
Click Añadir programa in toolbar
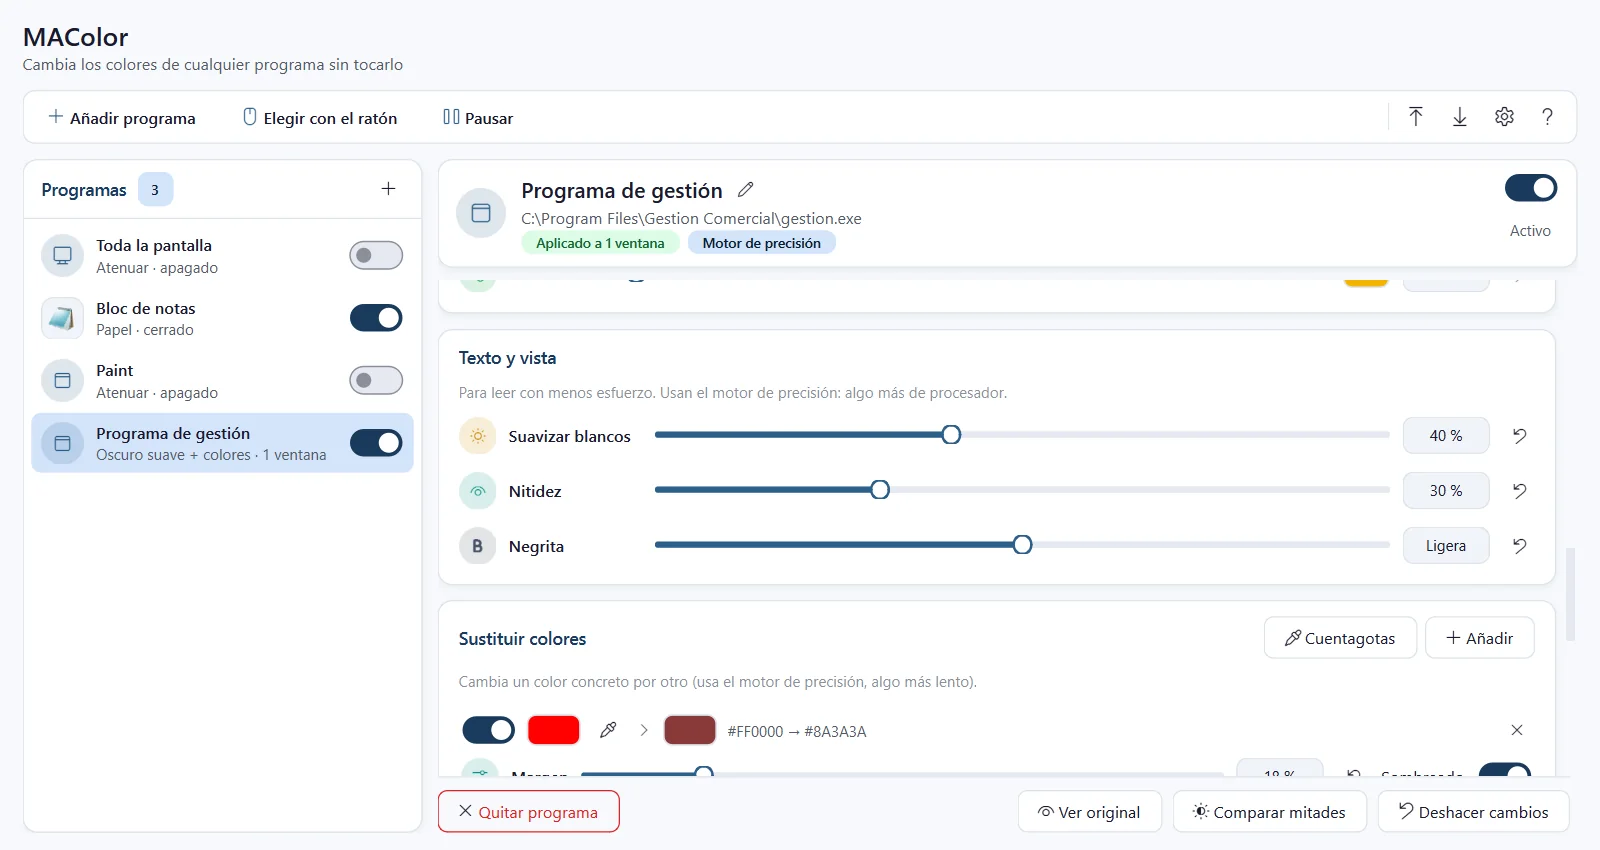click(122, 118)
